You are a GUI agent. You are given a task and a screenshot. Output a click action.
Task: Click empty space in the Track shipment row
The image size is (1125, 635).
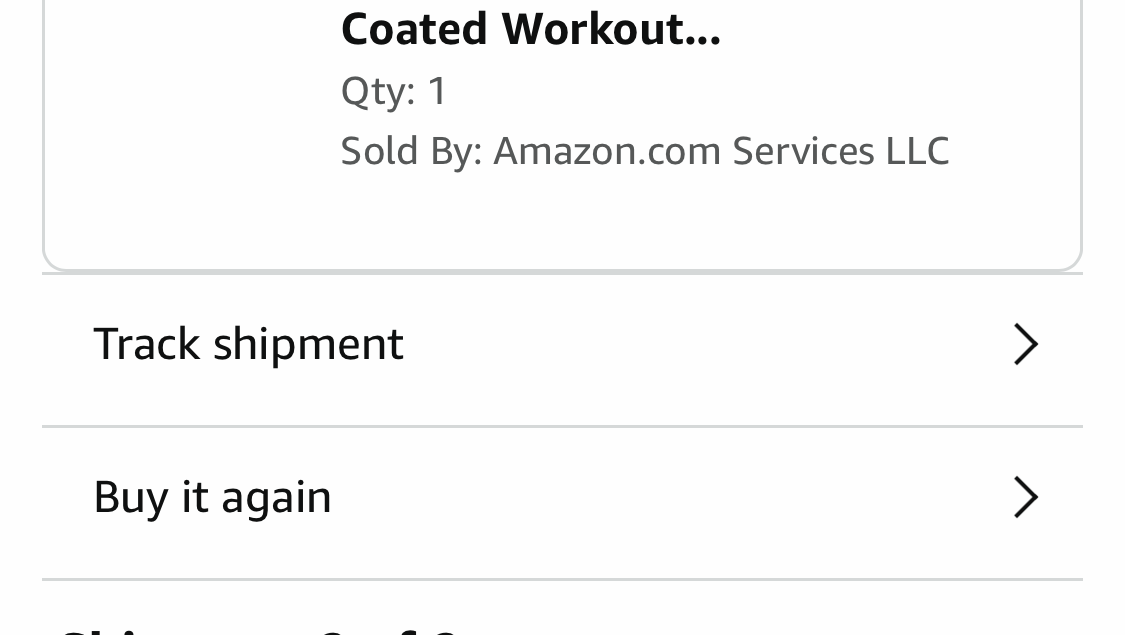(700, 344)
